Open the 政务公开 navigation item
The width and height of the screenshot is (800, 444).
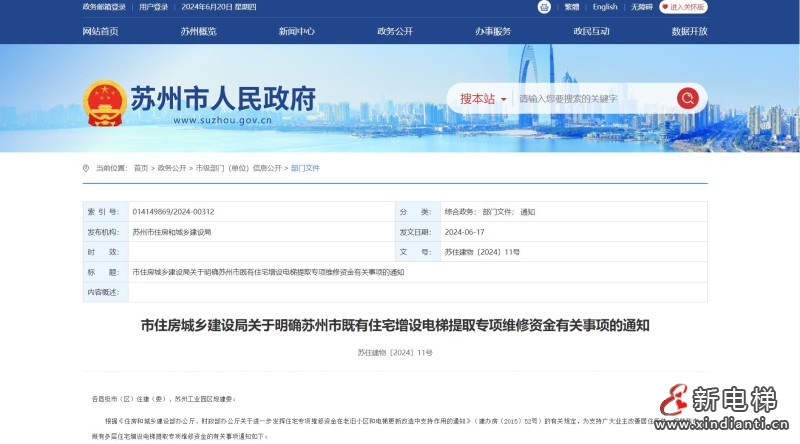(394, 31)
